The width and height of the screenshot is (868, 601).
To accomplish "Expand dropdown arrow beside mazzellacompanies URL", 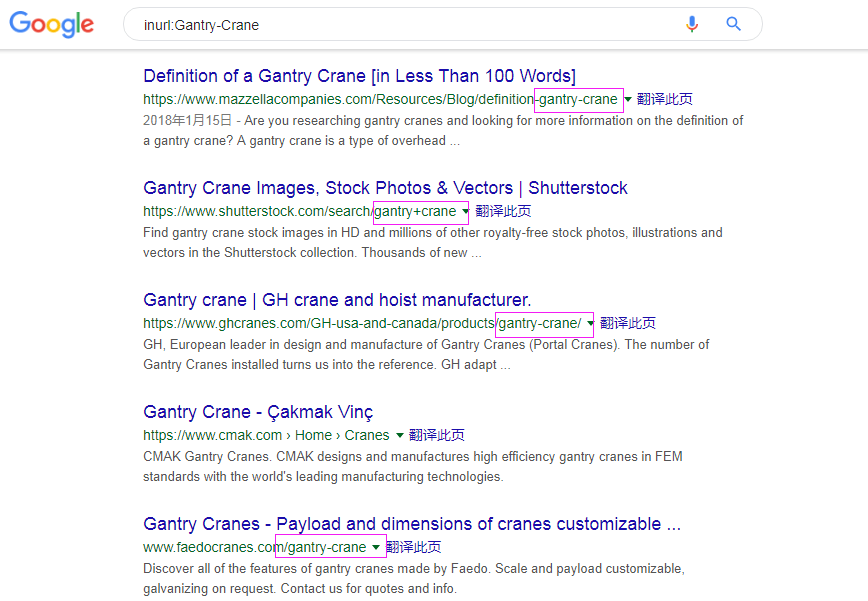I will (x=628, y=100).
